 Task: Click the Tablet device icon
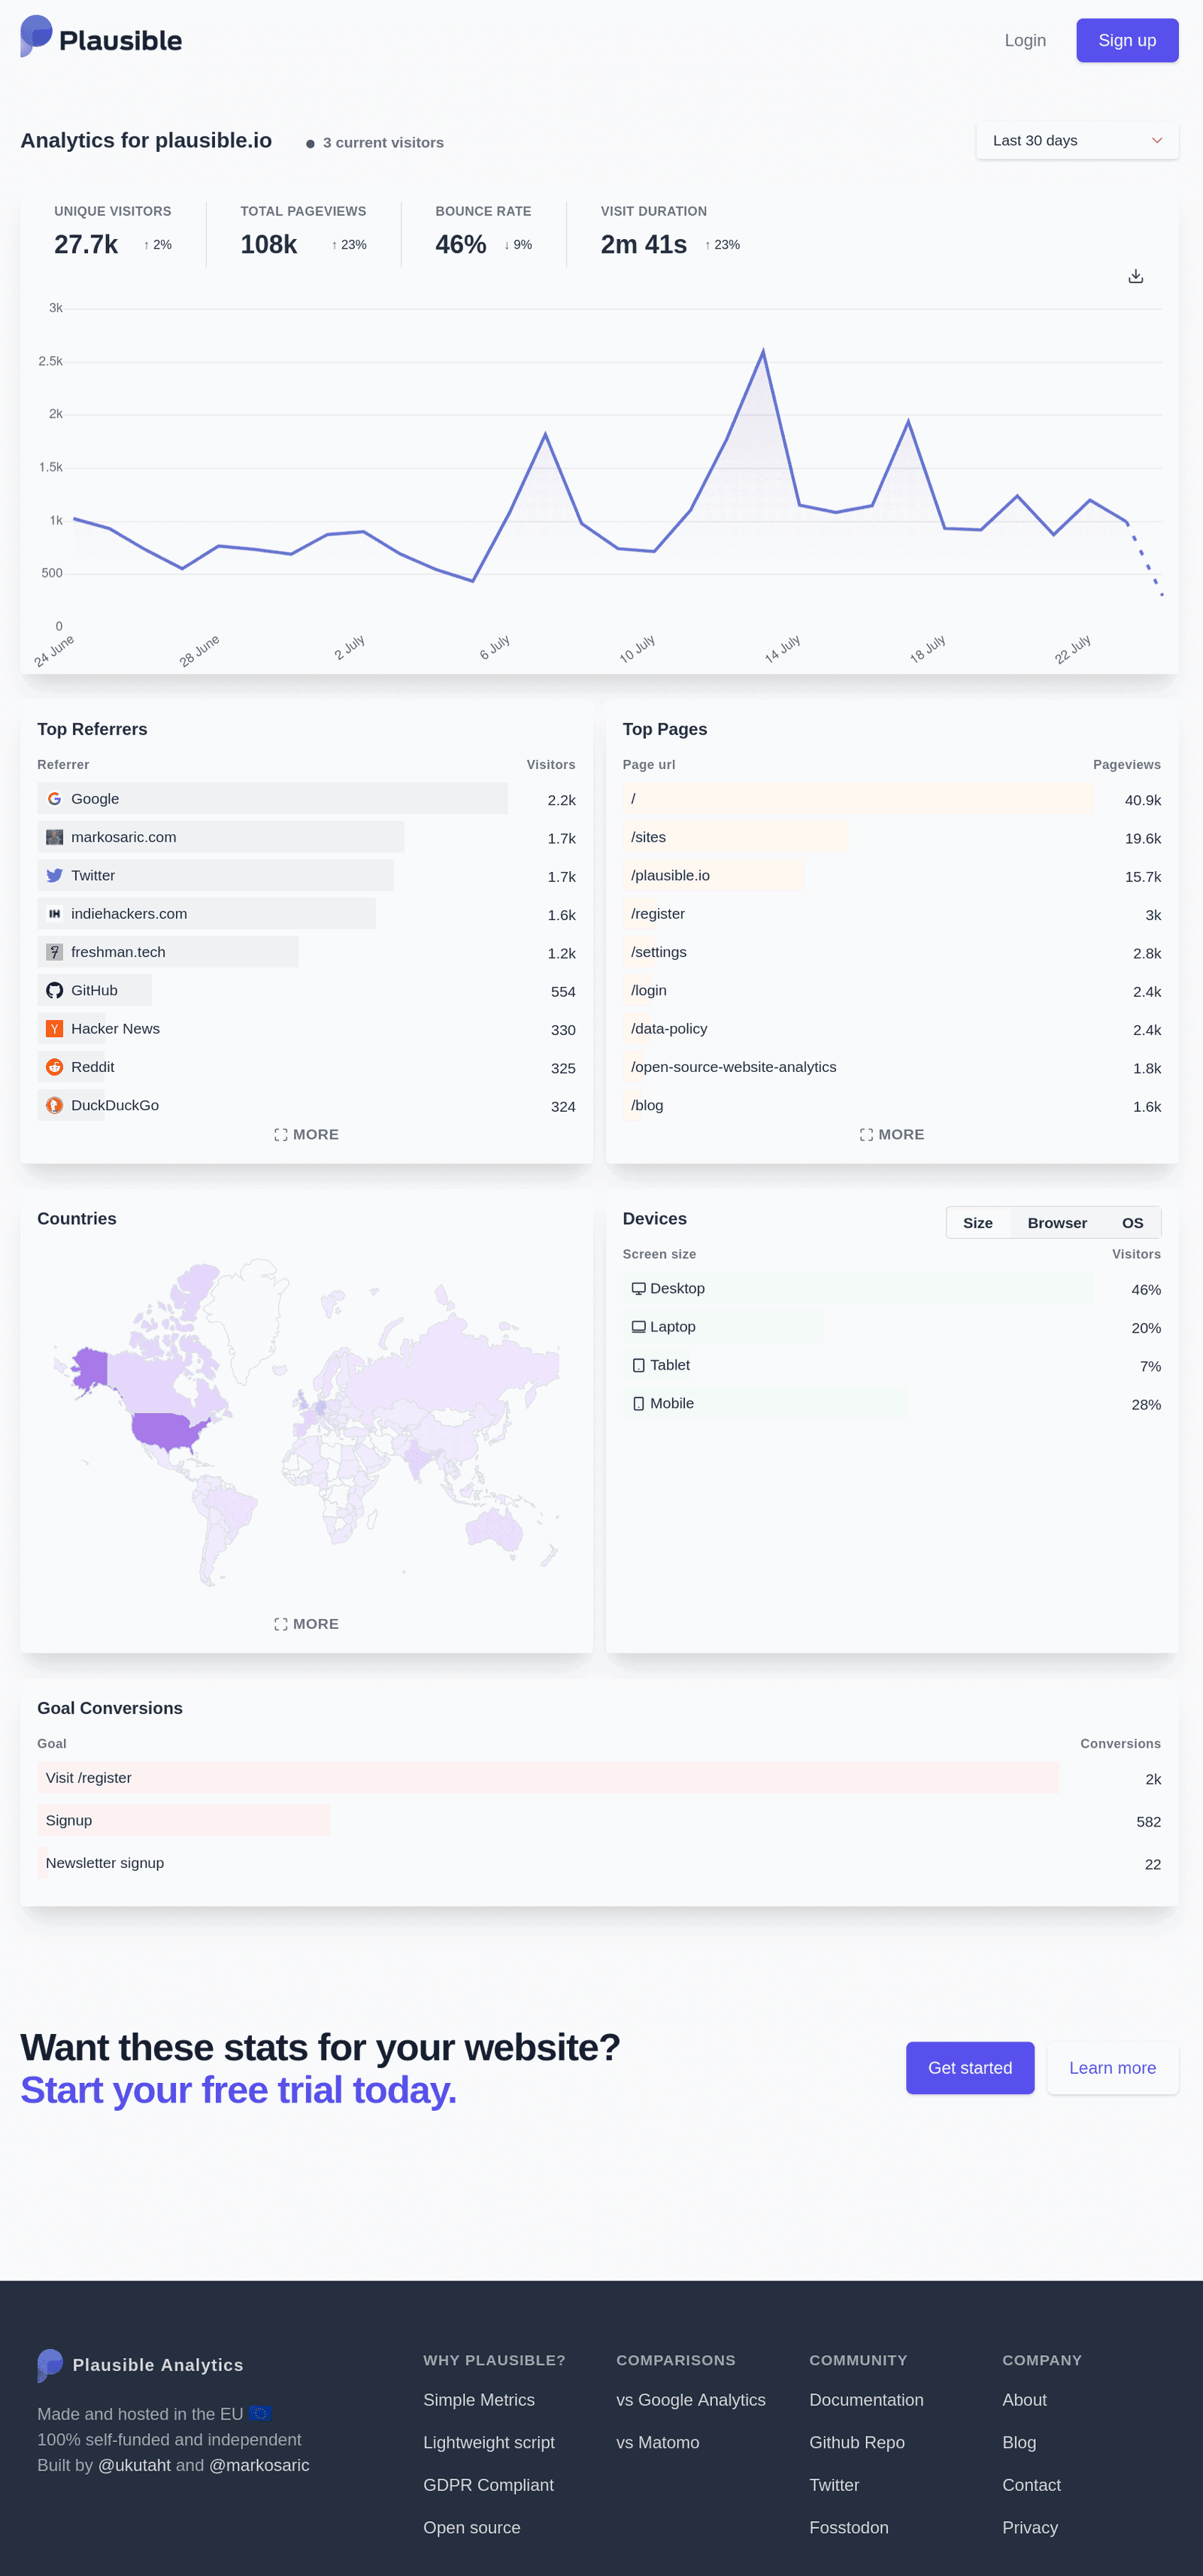638,1365
